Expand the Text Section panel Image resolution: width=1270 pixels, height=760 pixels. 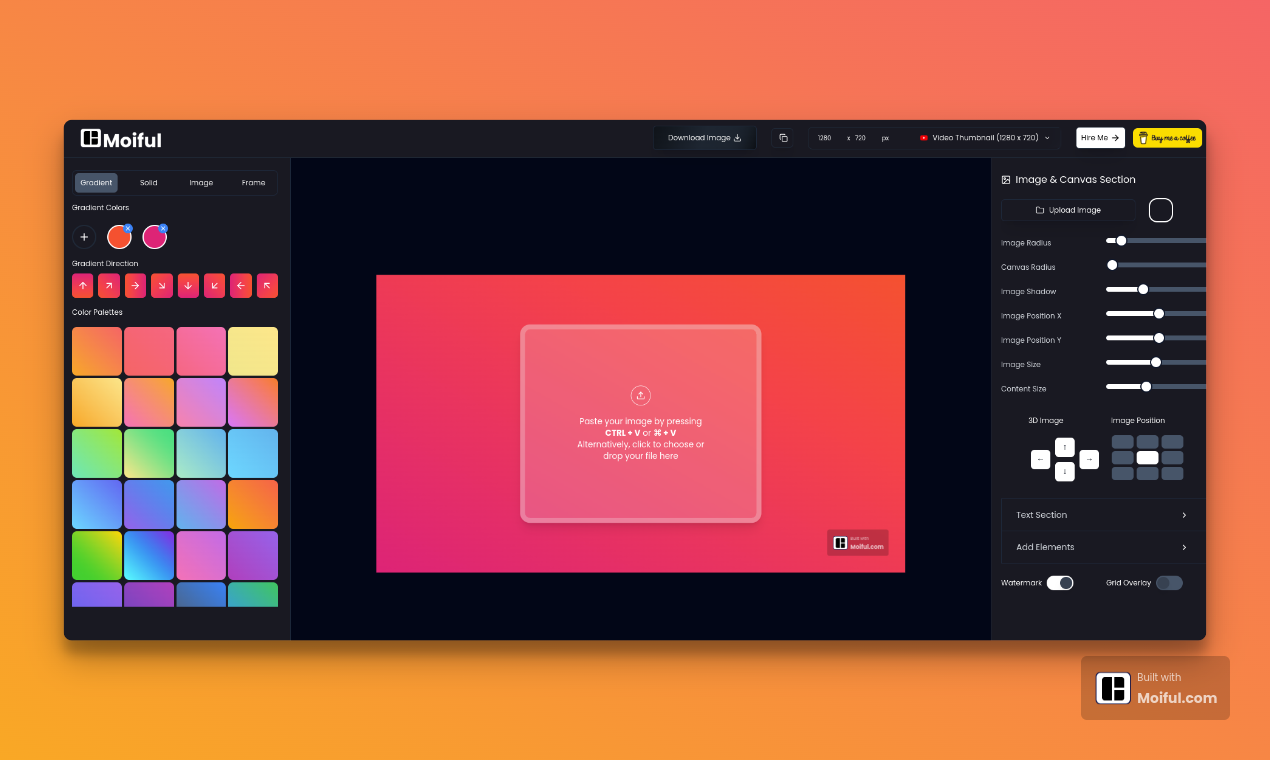[x=1100, y=514]
